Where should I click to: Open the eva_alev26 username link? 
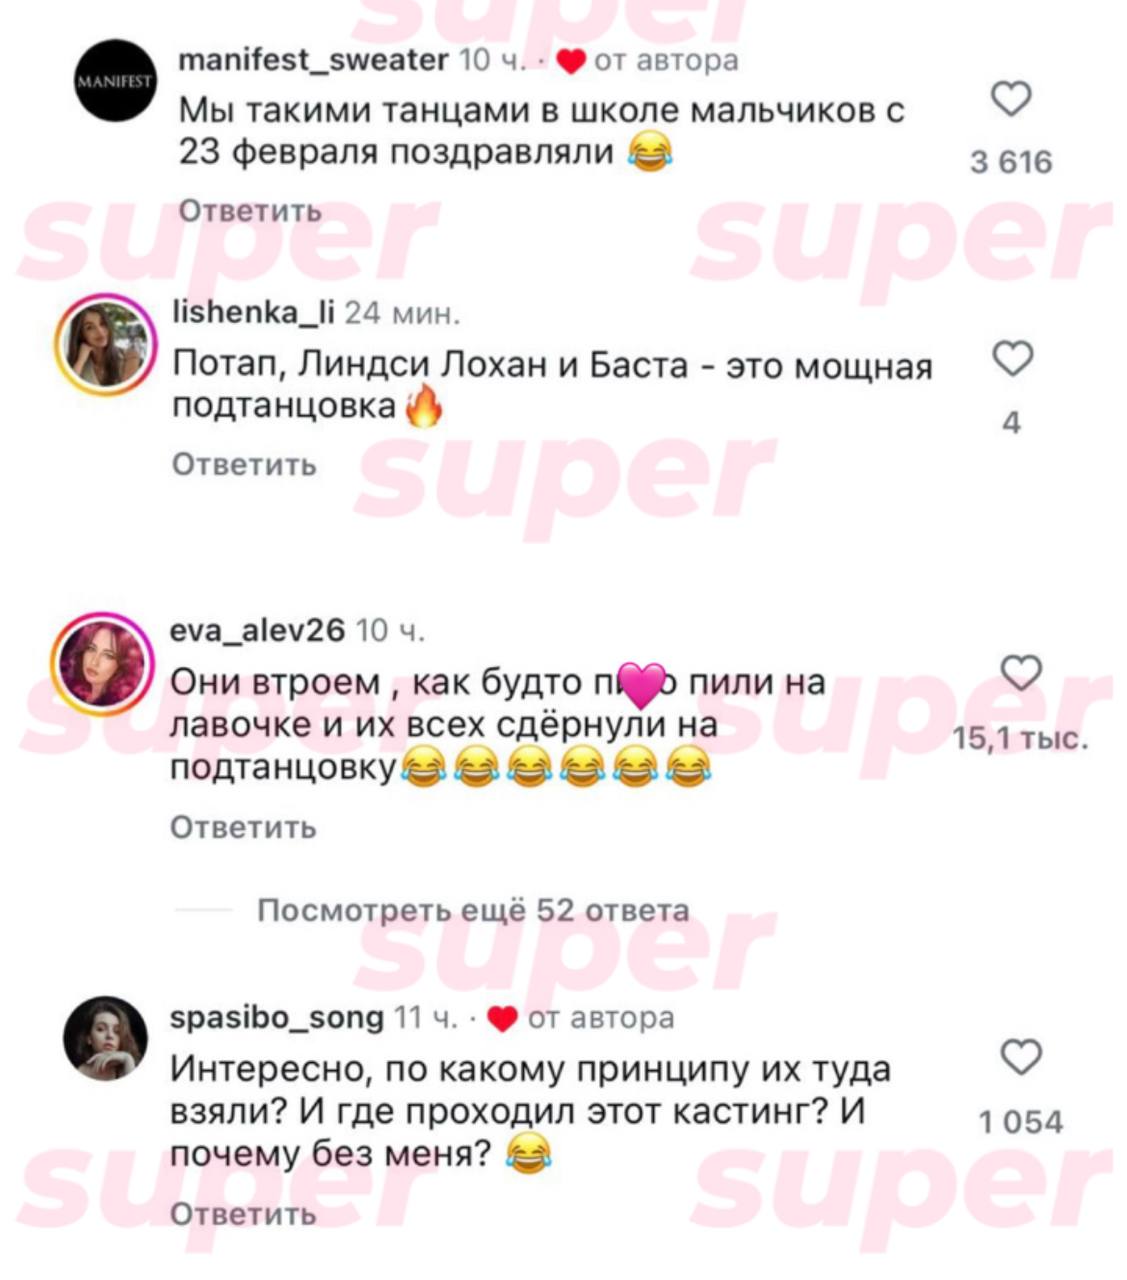point(257,630)
